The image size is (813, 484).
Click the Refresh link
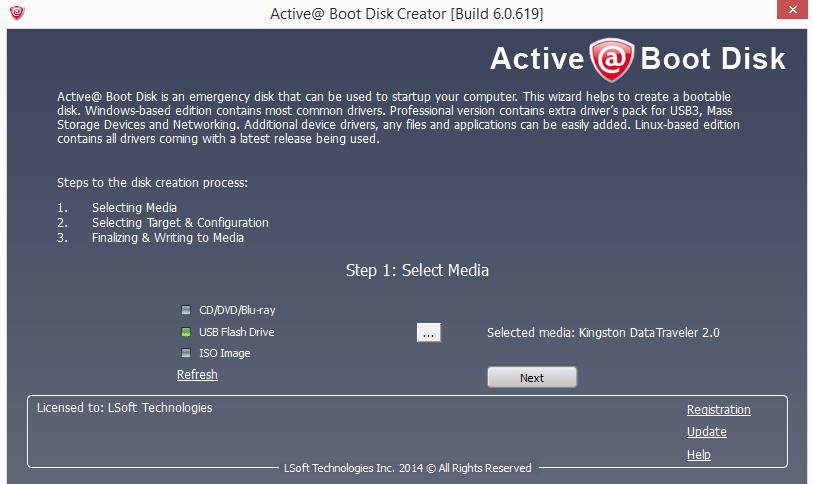pos(197,375)
